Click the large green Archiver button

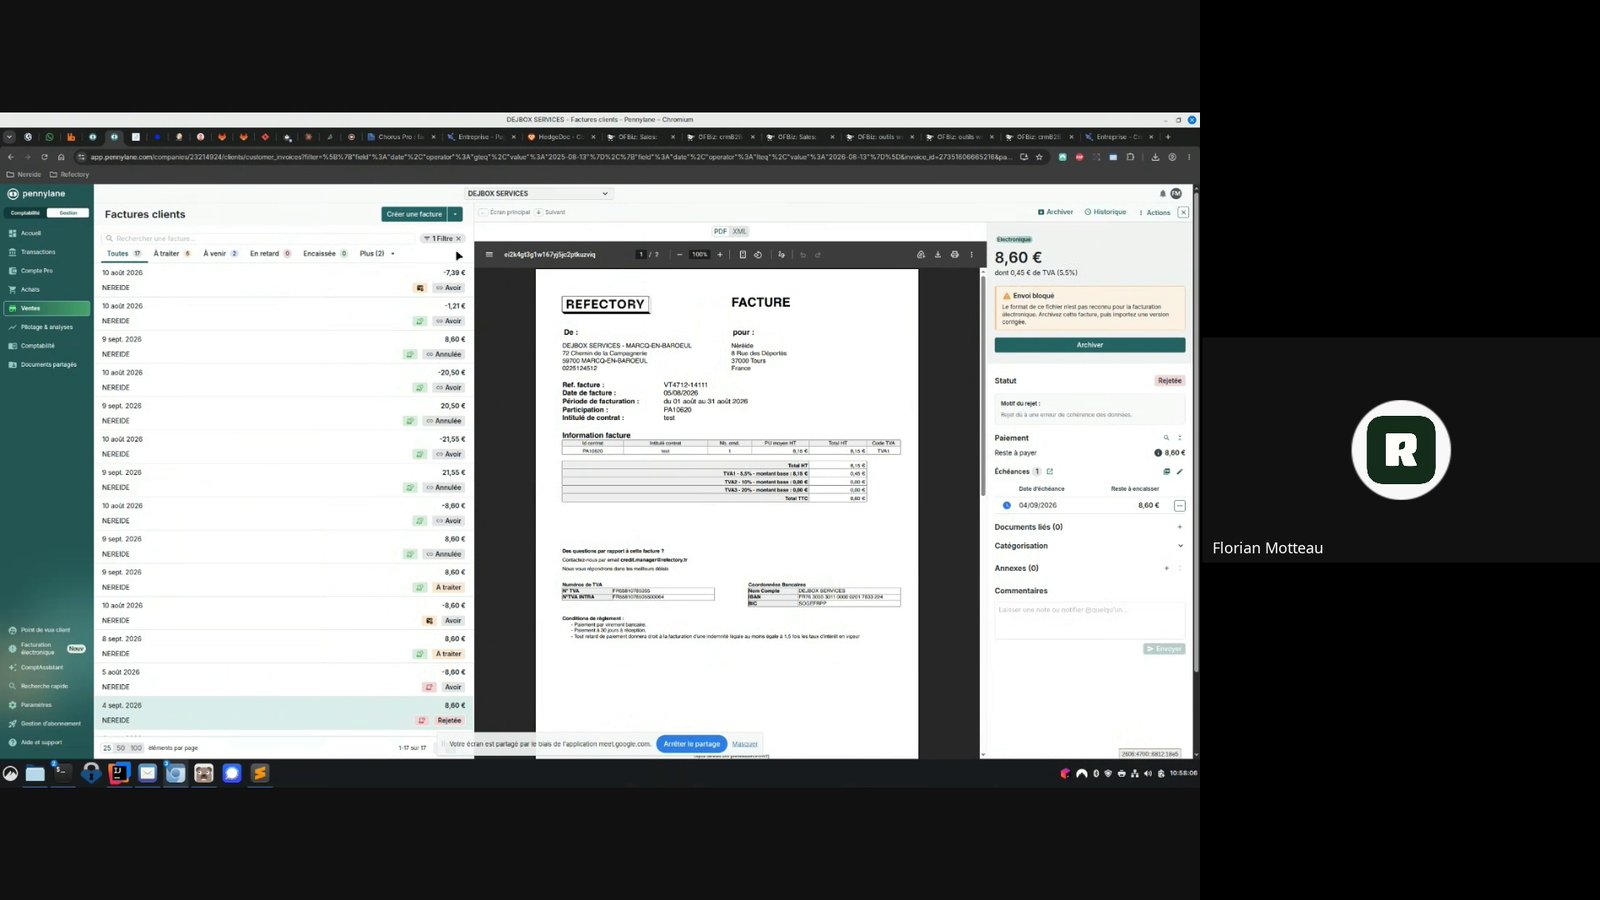coord(1090,345)
